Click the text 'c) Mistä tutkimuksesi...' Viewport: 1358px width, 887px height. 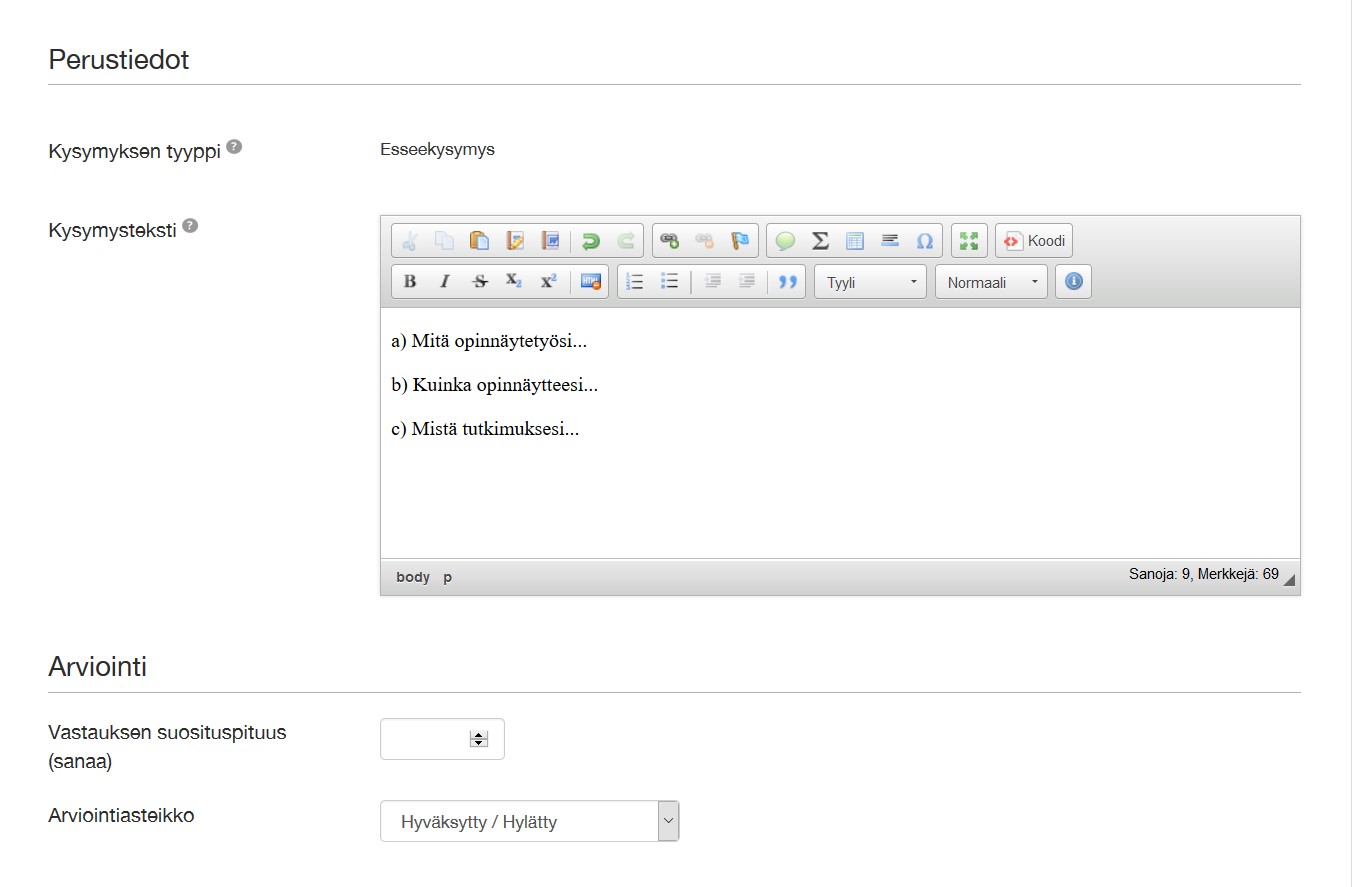pos(485,429)
